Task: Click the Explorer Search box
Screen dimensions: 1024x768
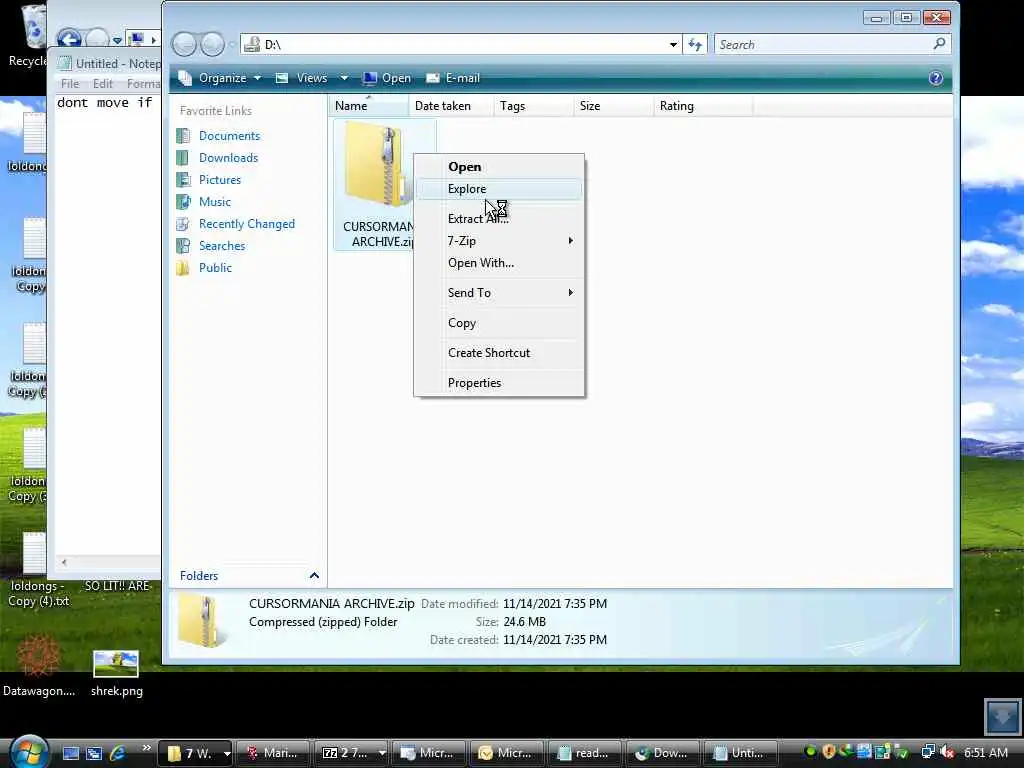Action: tap(823, 44)
